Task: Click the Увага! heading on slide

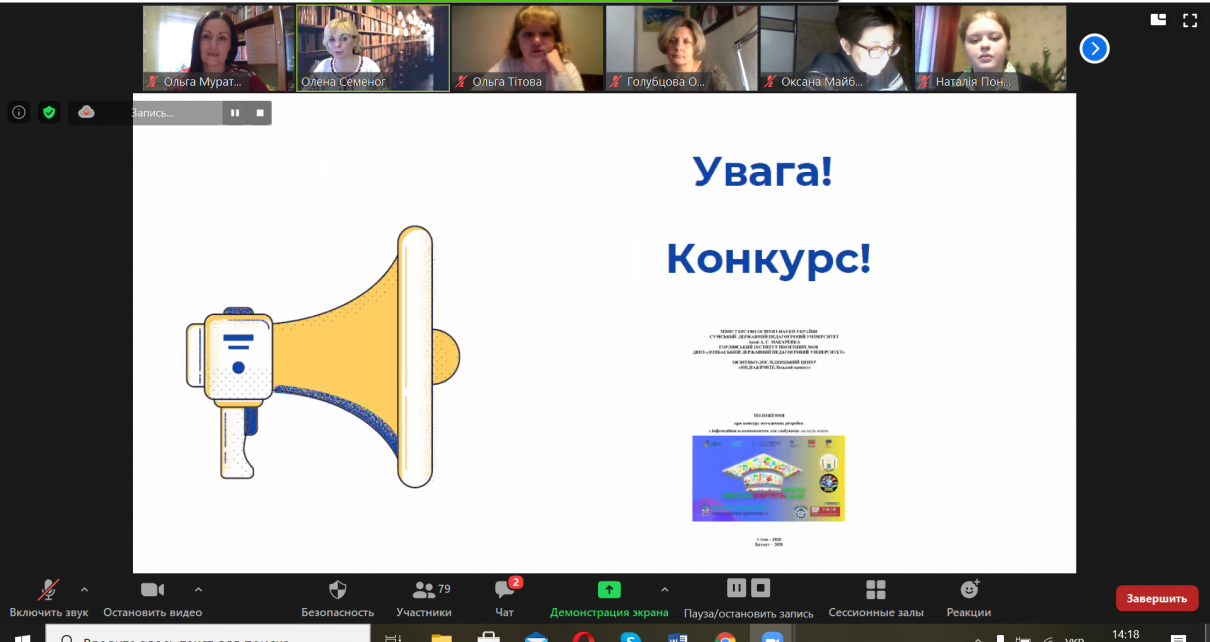Action: 764,171
